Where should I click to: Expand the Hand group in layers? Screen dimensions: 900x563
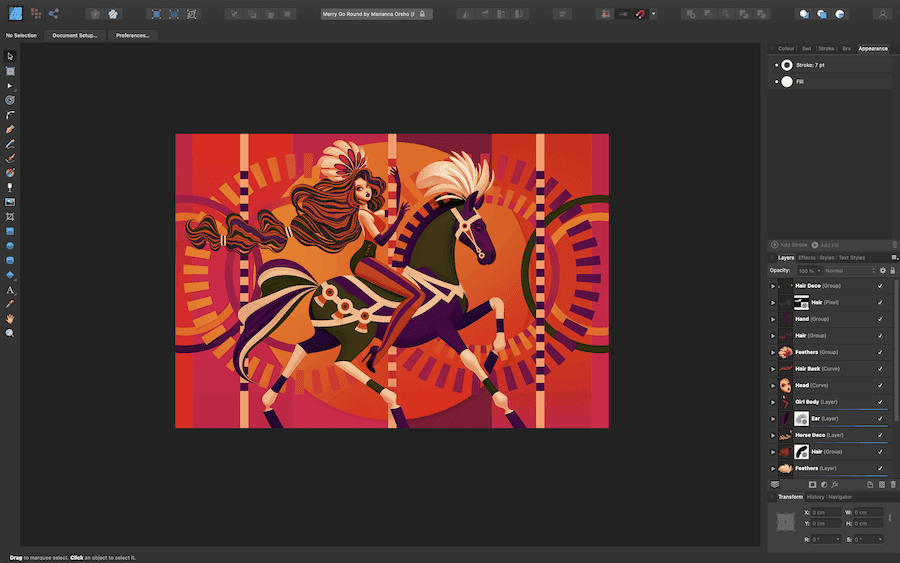pos(773,319)
